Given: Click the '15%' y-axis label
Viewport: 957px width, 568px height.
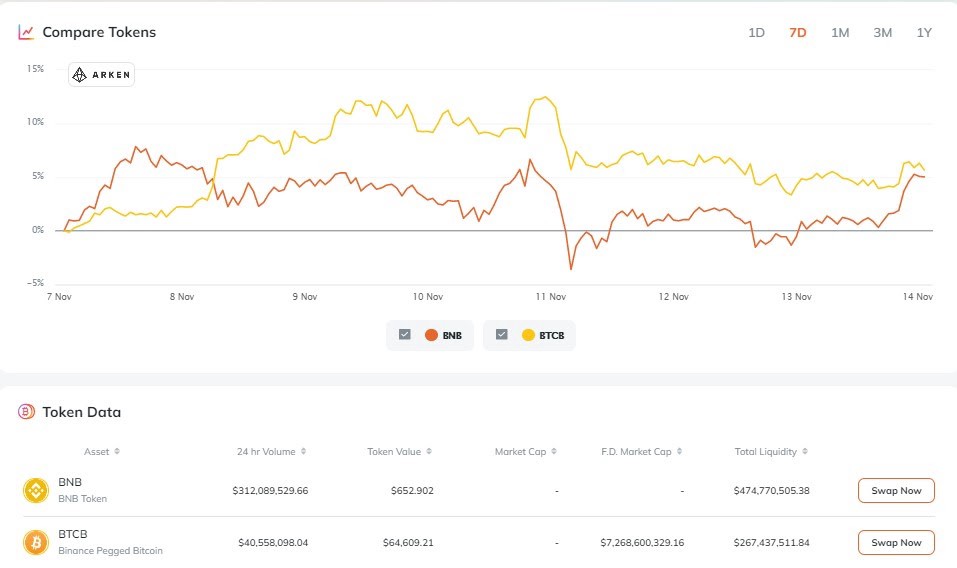Looking at the screenshot, I should click(x=35, y=69).
